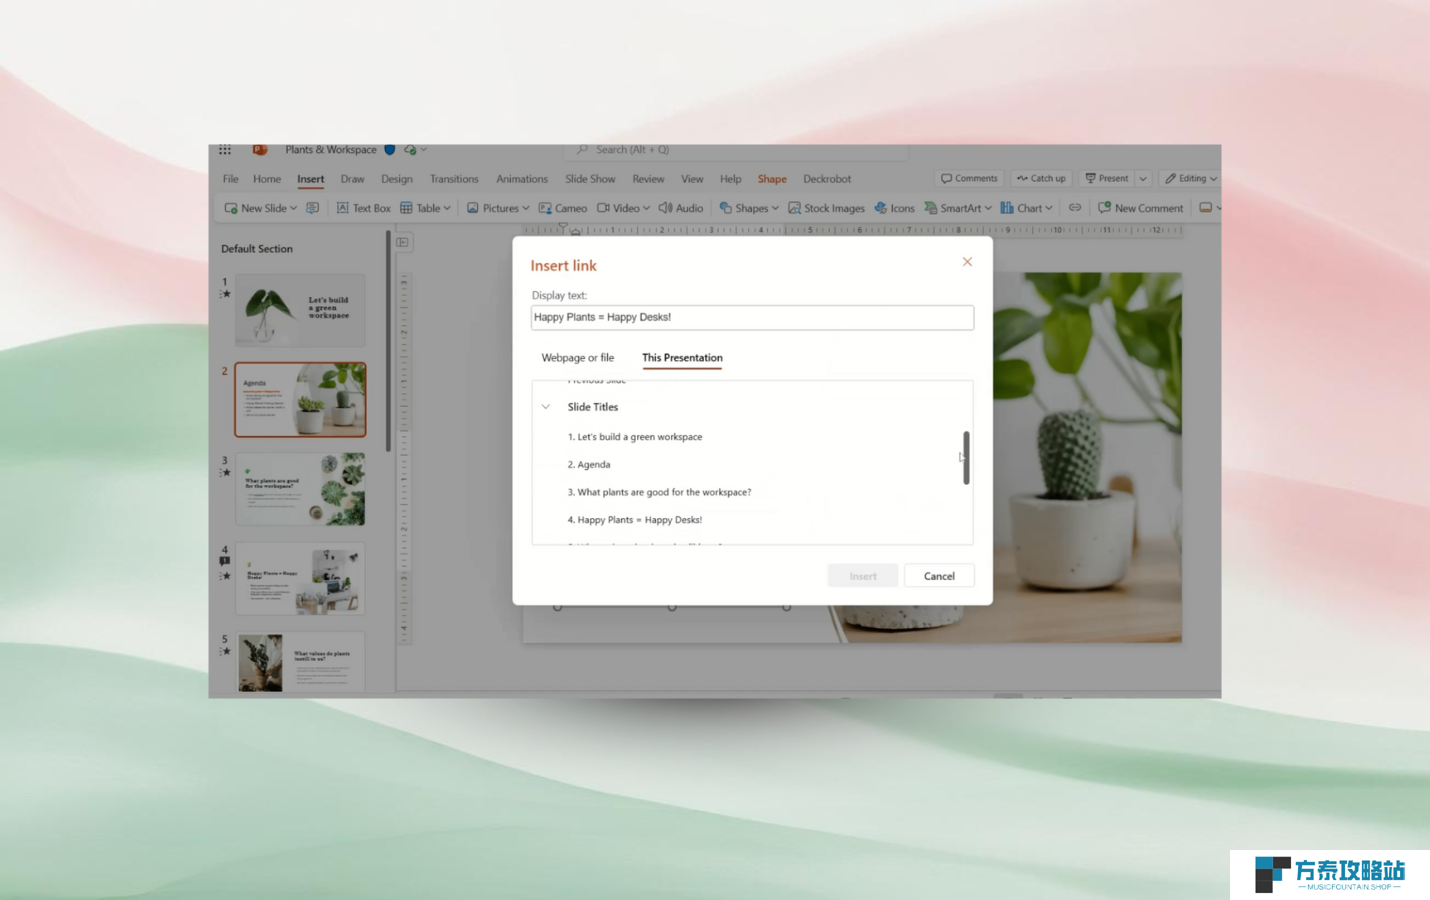Screen dimensions: 1430x900
Task: Click the Chart button
Action: point(1021,208)
